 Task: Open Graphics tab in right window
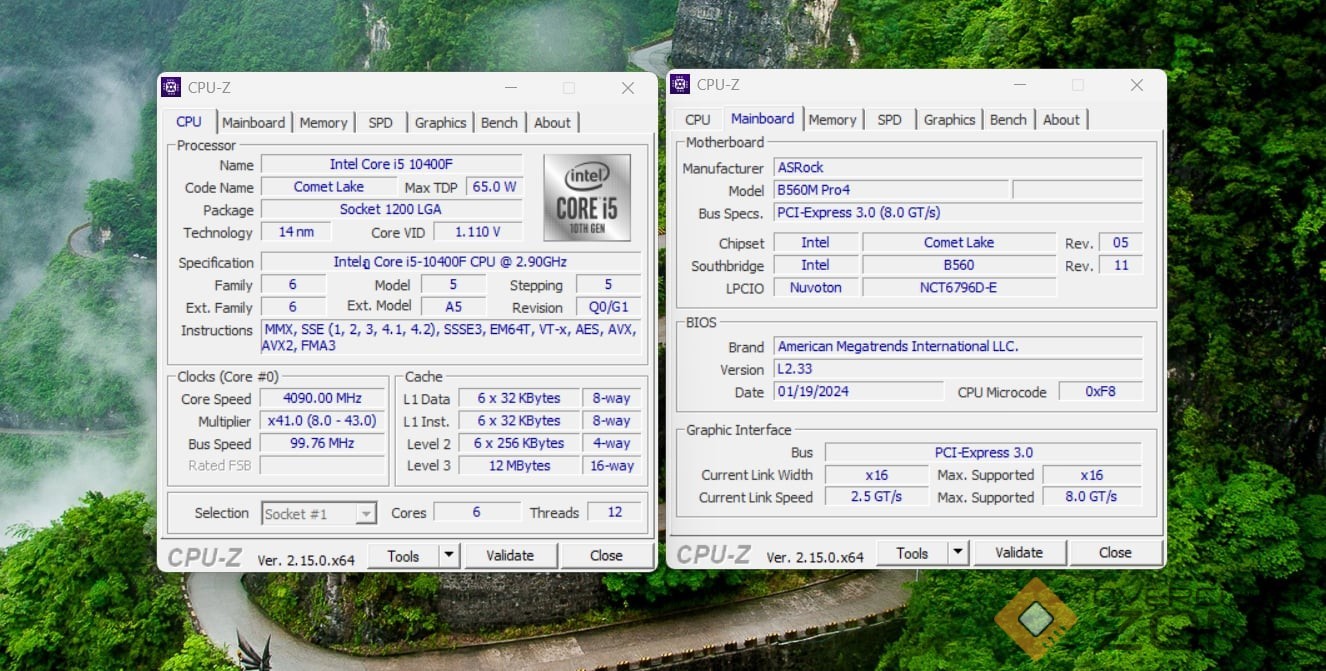tap(949, 120)
